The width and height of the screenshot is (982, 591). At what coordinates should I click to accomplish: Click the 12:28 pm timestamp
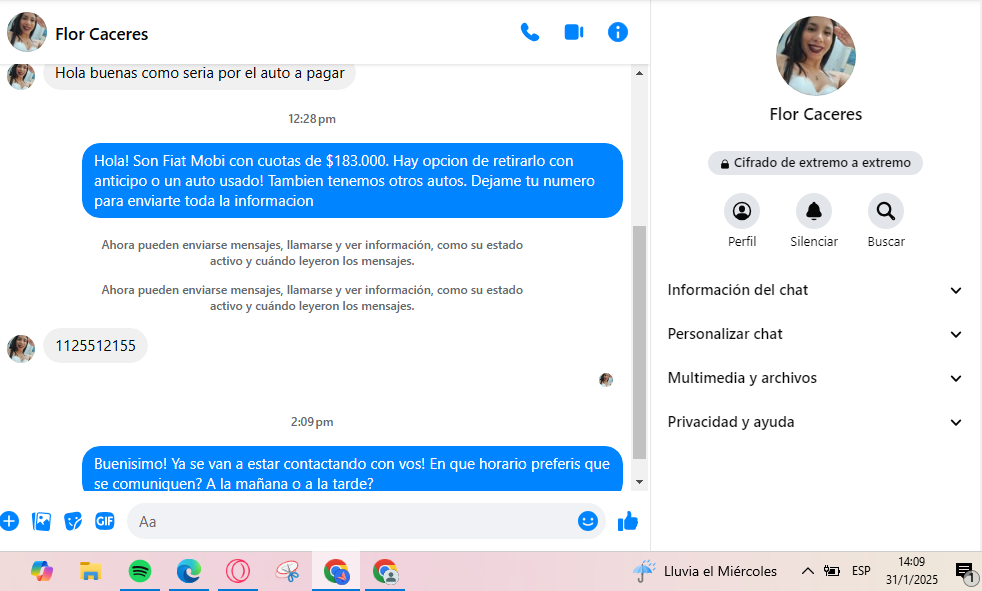[x=312, y=119]
